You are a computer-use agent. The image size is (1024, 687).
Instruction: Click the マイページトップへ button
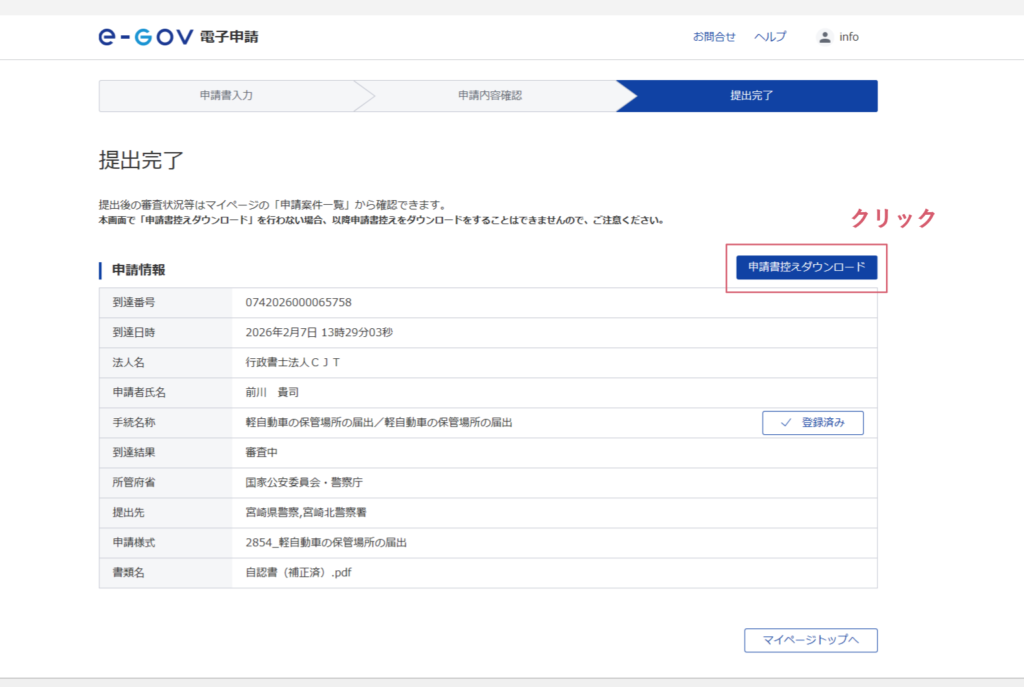810,640
